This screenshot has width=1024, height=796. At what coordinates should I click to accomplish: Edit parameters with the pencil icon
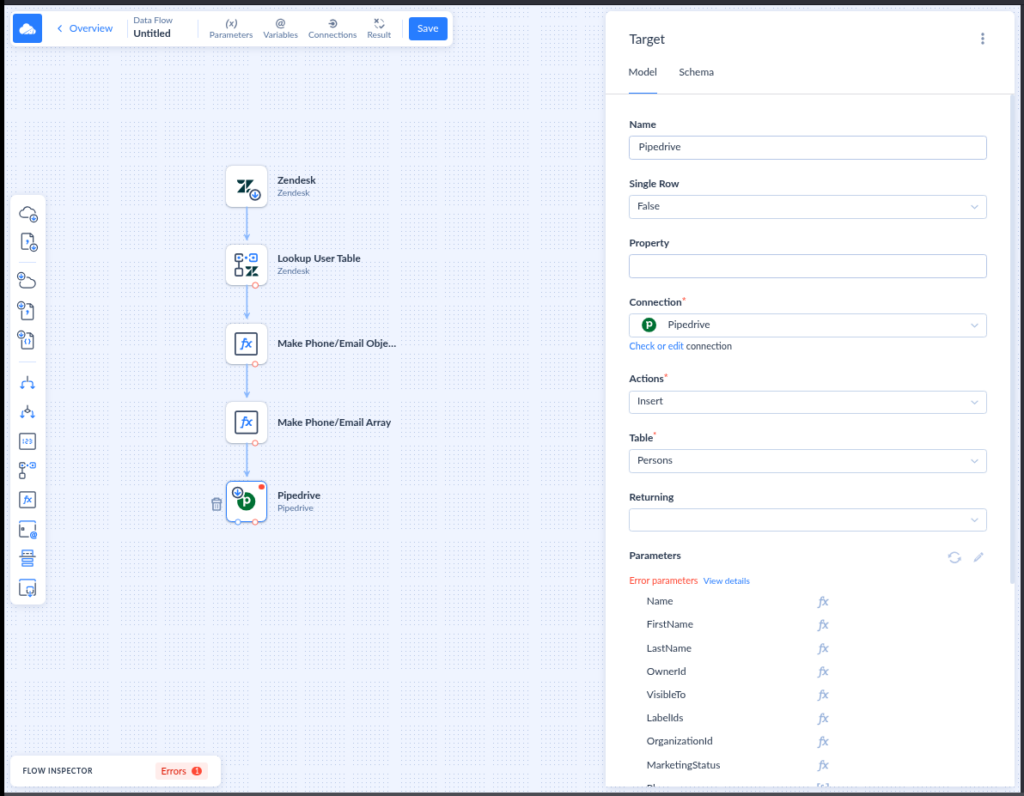978,557
